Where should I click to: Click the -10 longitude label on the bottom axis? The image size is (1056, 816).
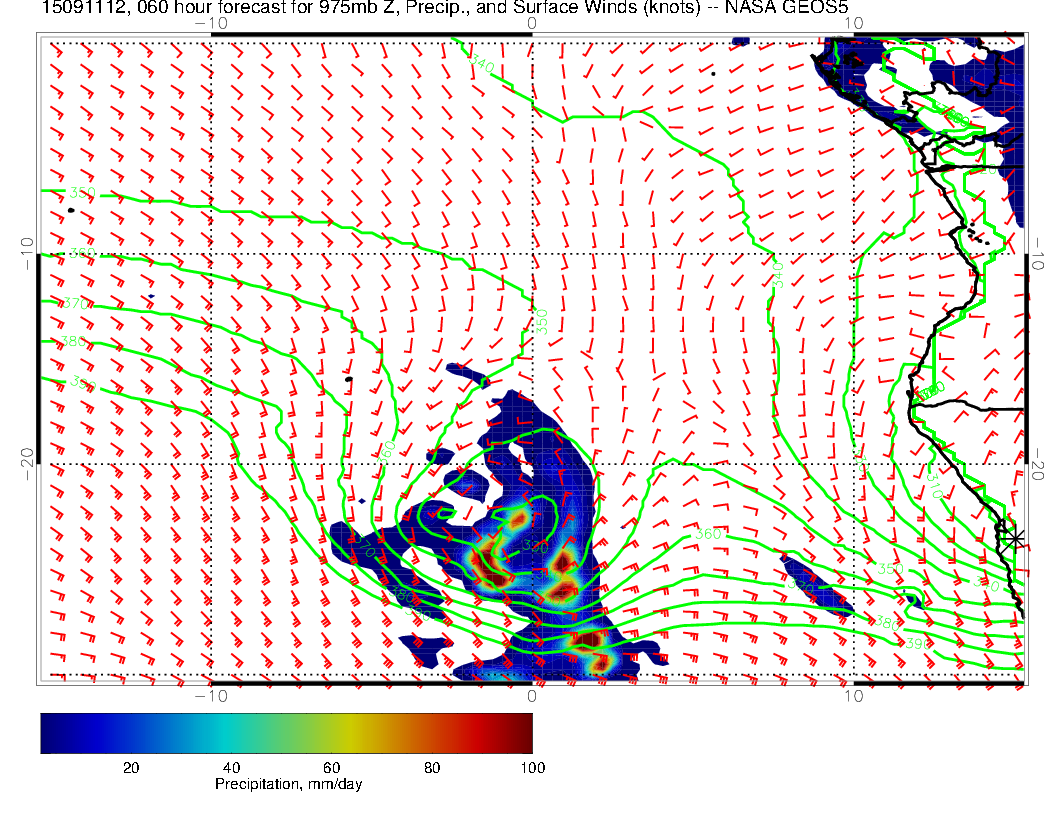coord(211,695)
